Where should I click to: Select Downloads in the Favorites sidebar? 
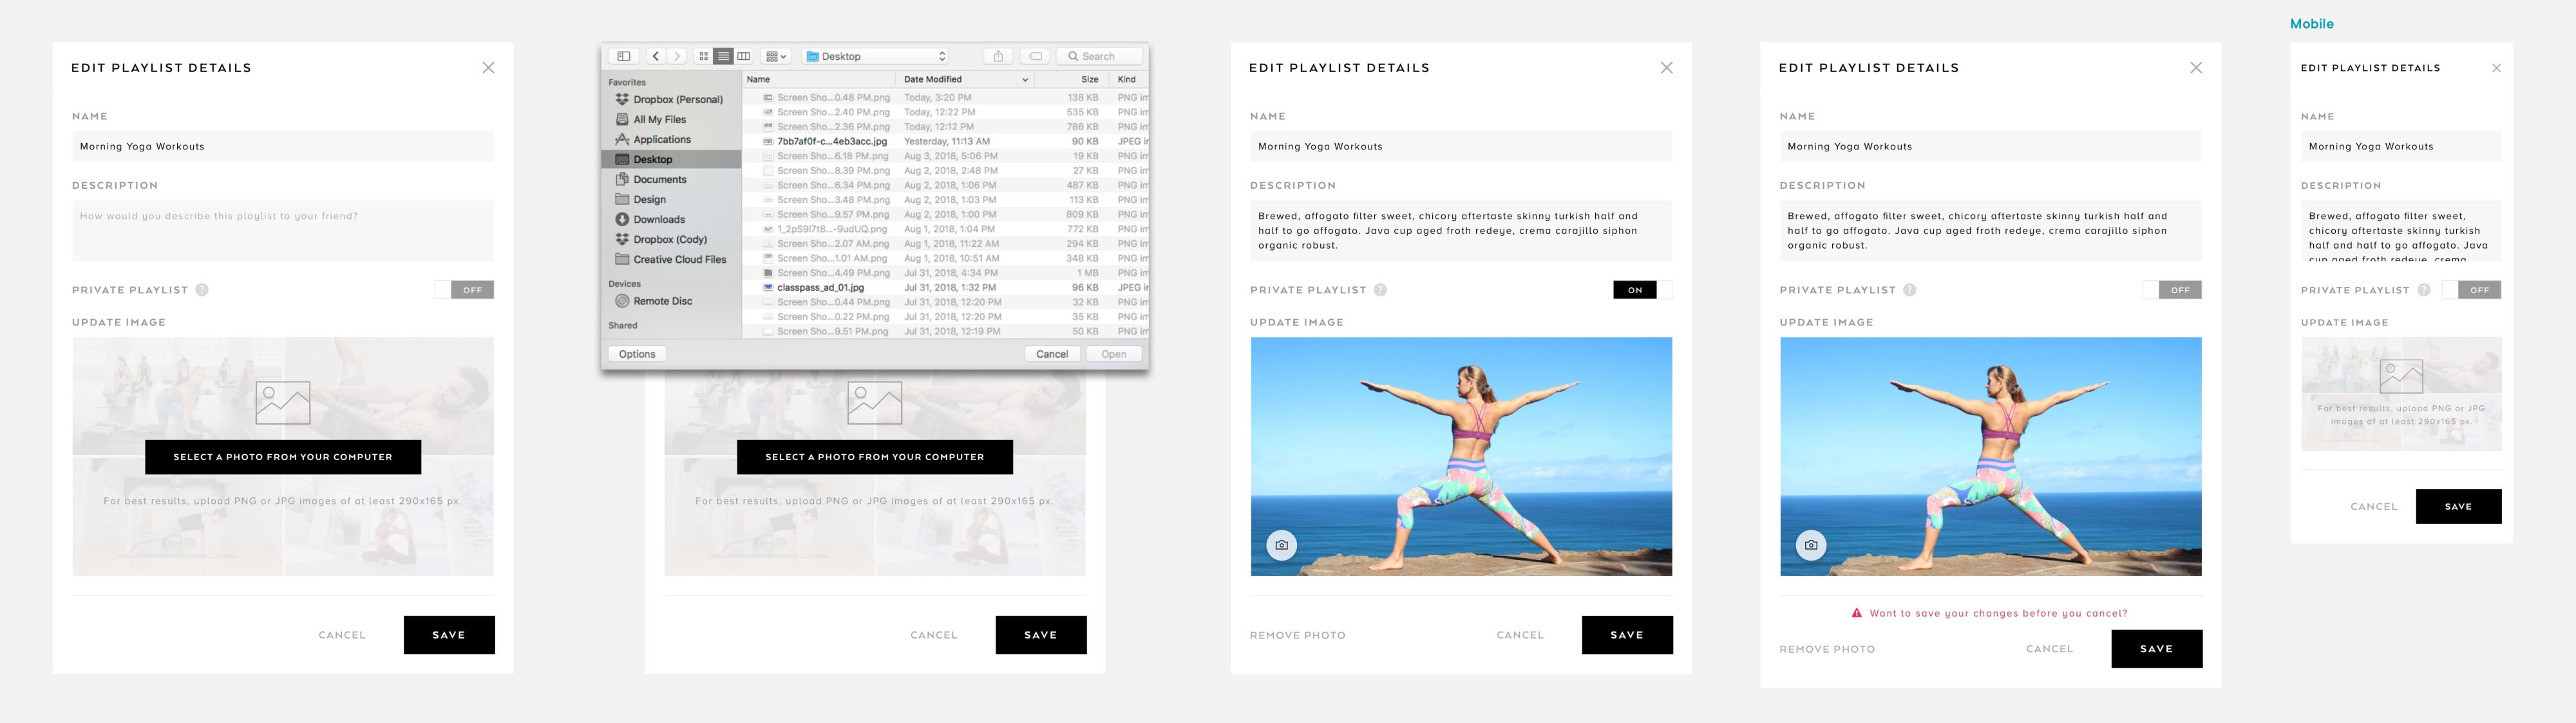pos(658,219)
